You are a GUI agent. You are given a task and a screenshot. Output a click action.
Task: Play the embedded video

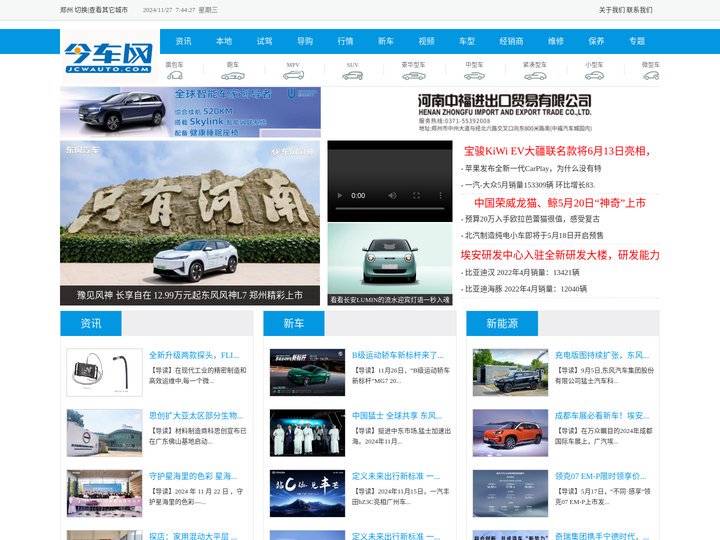[x=340, y=196]
